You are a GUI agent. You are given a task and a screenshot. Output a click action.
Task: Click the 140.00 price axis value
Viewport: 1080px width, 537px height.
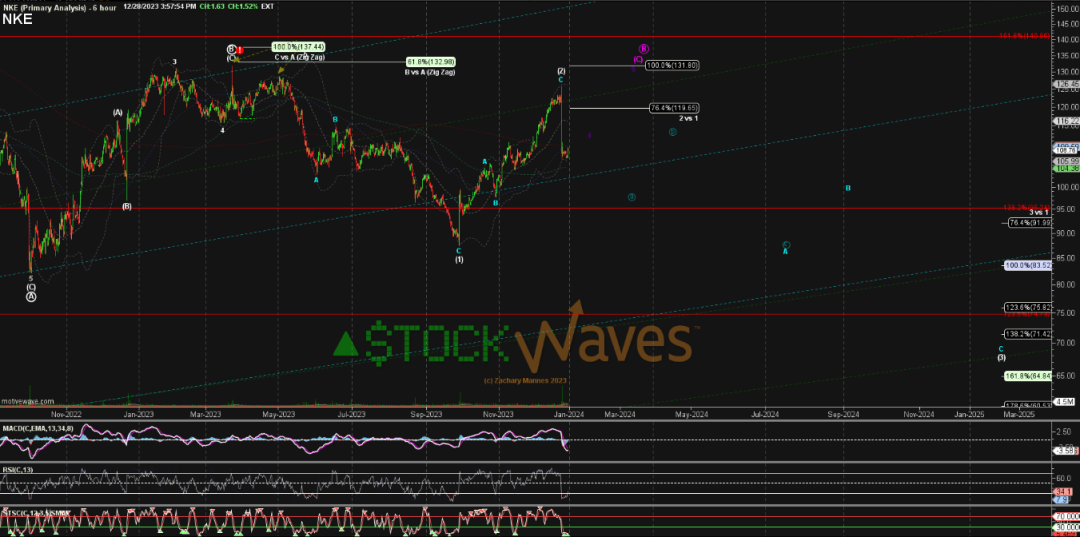tap(1068, 40)
